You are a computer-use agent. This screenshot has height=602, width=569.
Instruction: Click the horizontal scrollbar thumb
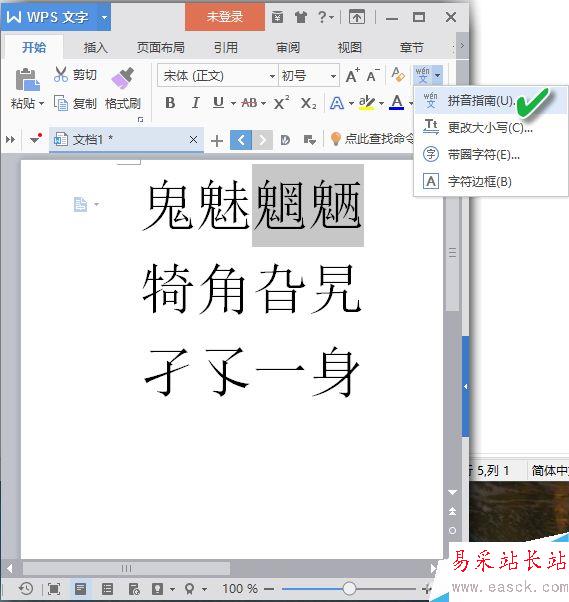126,568
